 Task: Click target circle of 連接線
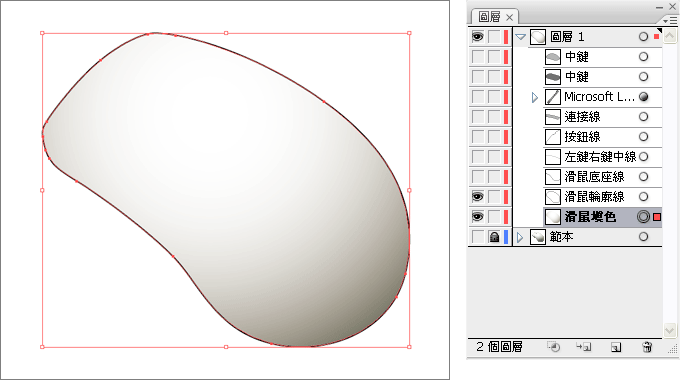tap(644, 117)
